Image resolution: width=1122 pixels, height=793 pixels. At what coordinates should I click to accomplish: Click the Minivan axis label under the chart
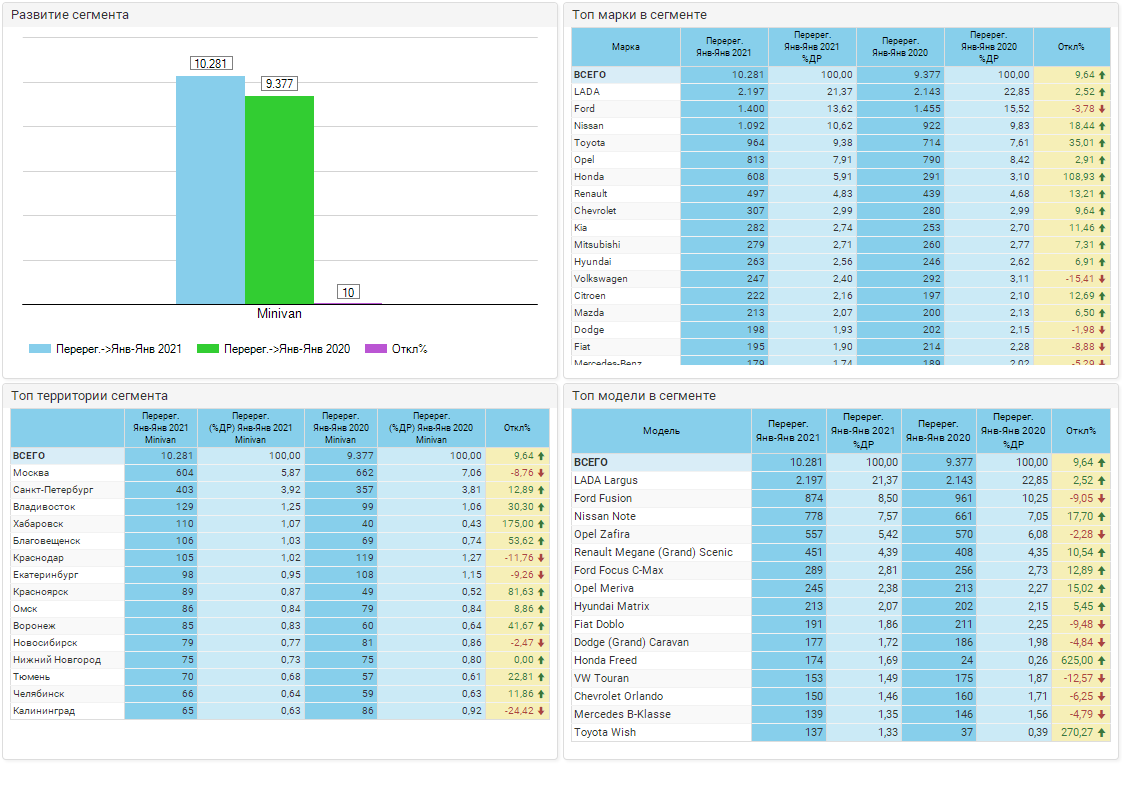click(279, 313)
